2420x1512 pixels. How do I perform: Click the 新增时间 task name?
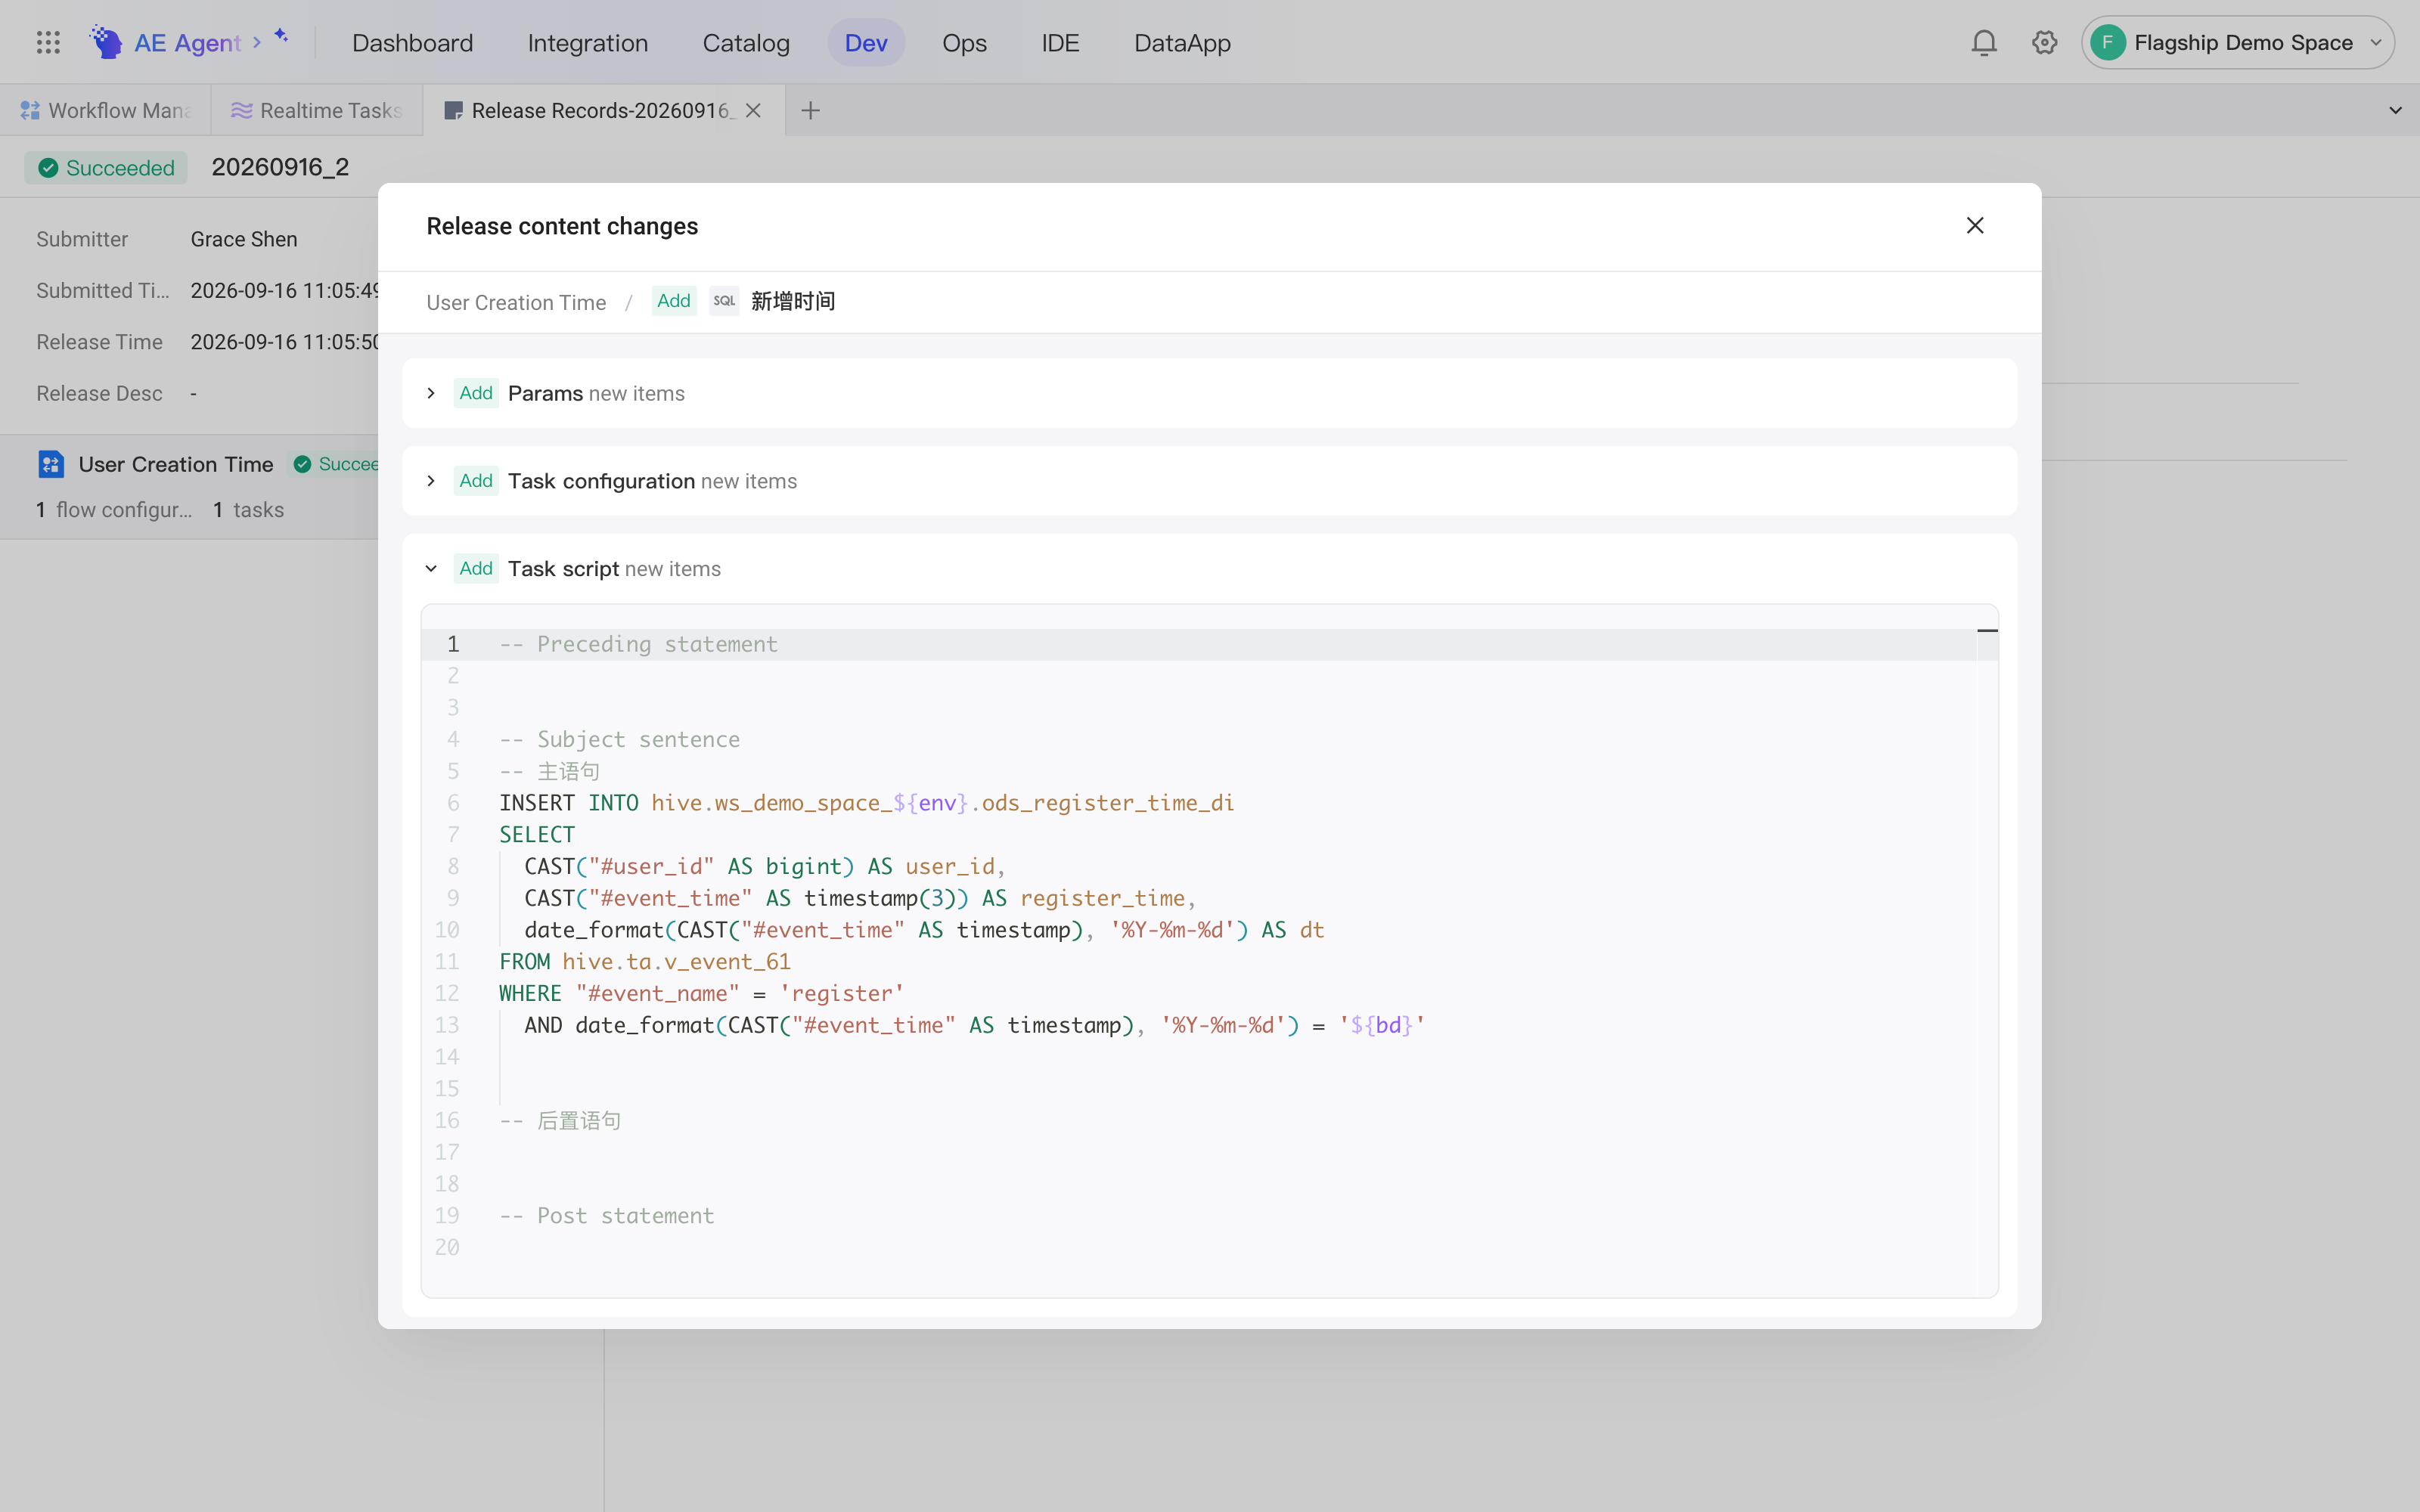[793, 301]
